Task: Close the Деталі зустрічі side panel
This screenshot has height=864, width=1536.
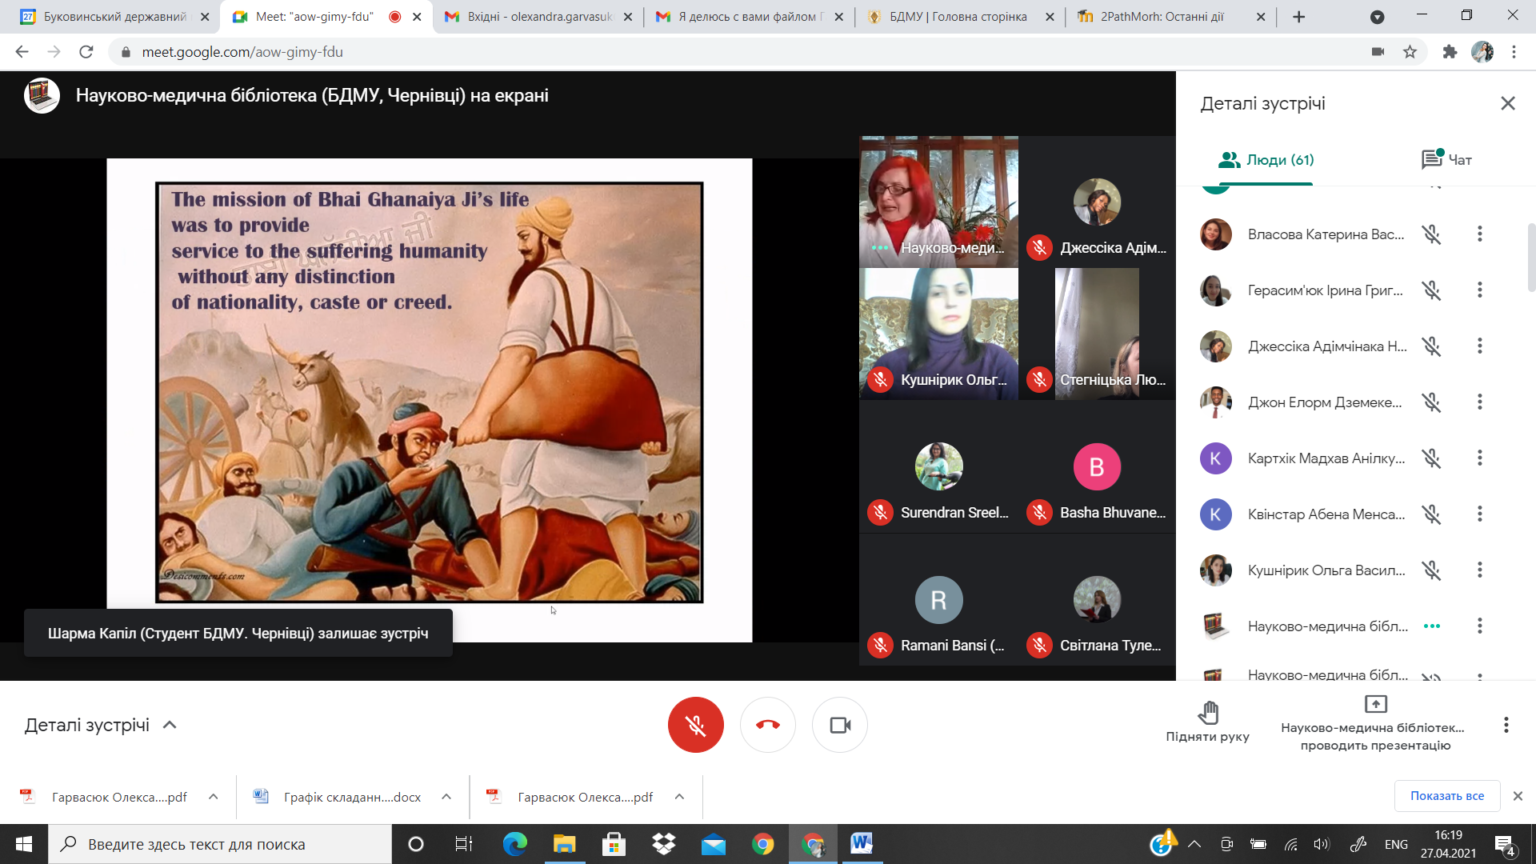Action: point(1507,104)
